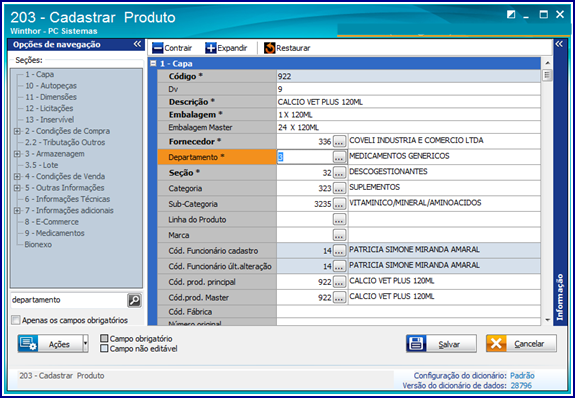Open the Sub-Categoria lookup ellipsis button
Image resolution: width=575 pixels, height=398 pixels.
pyautogui.click(x=339, y=204)
